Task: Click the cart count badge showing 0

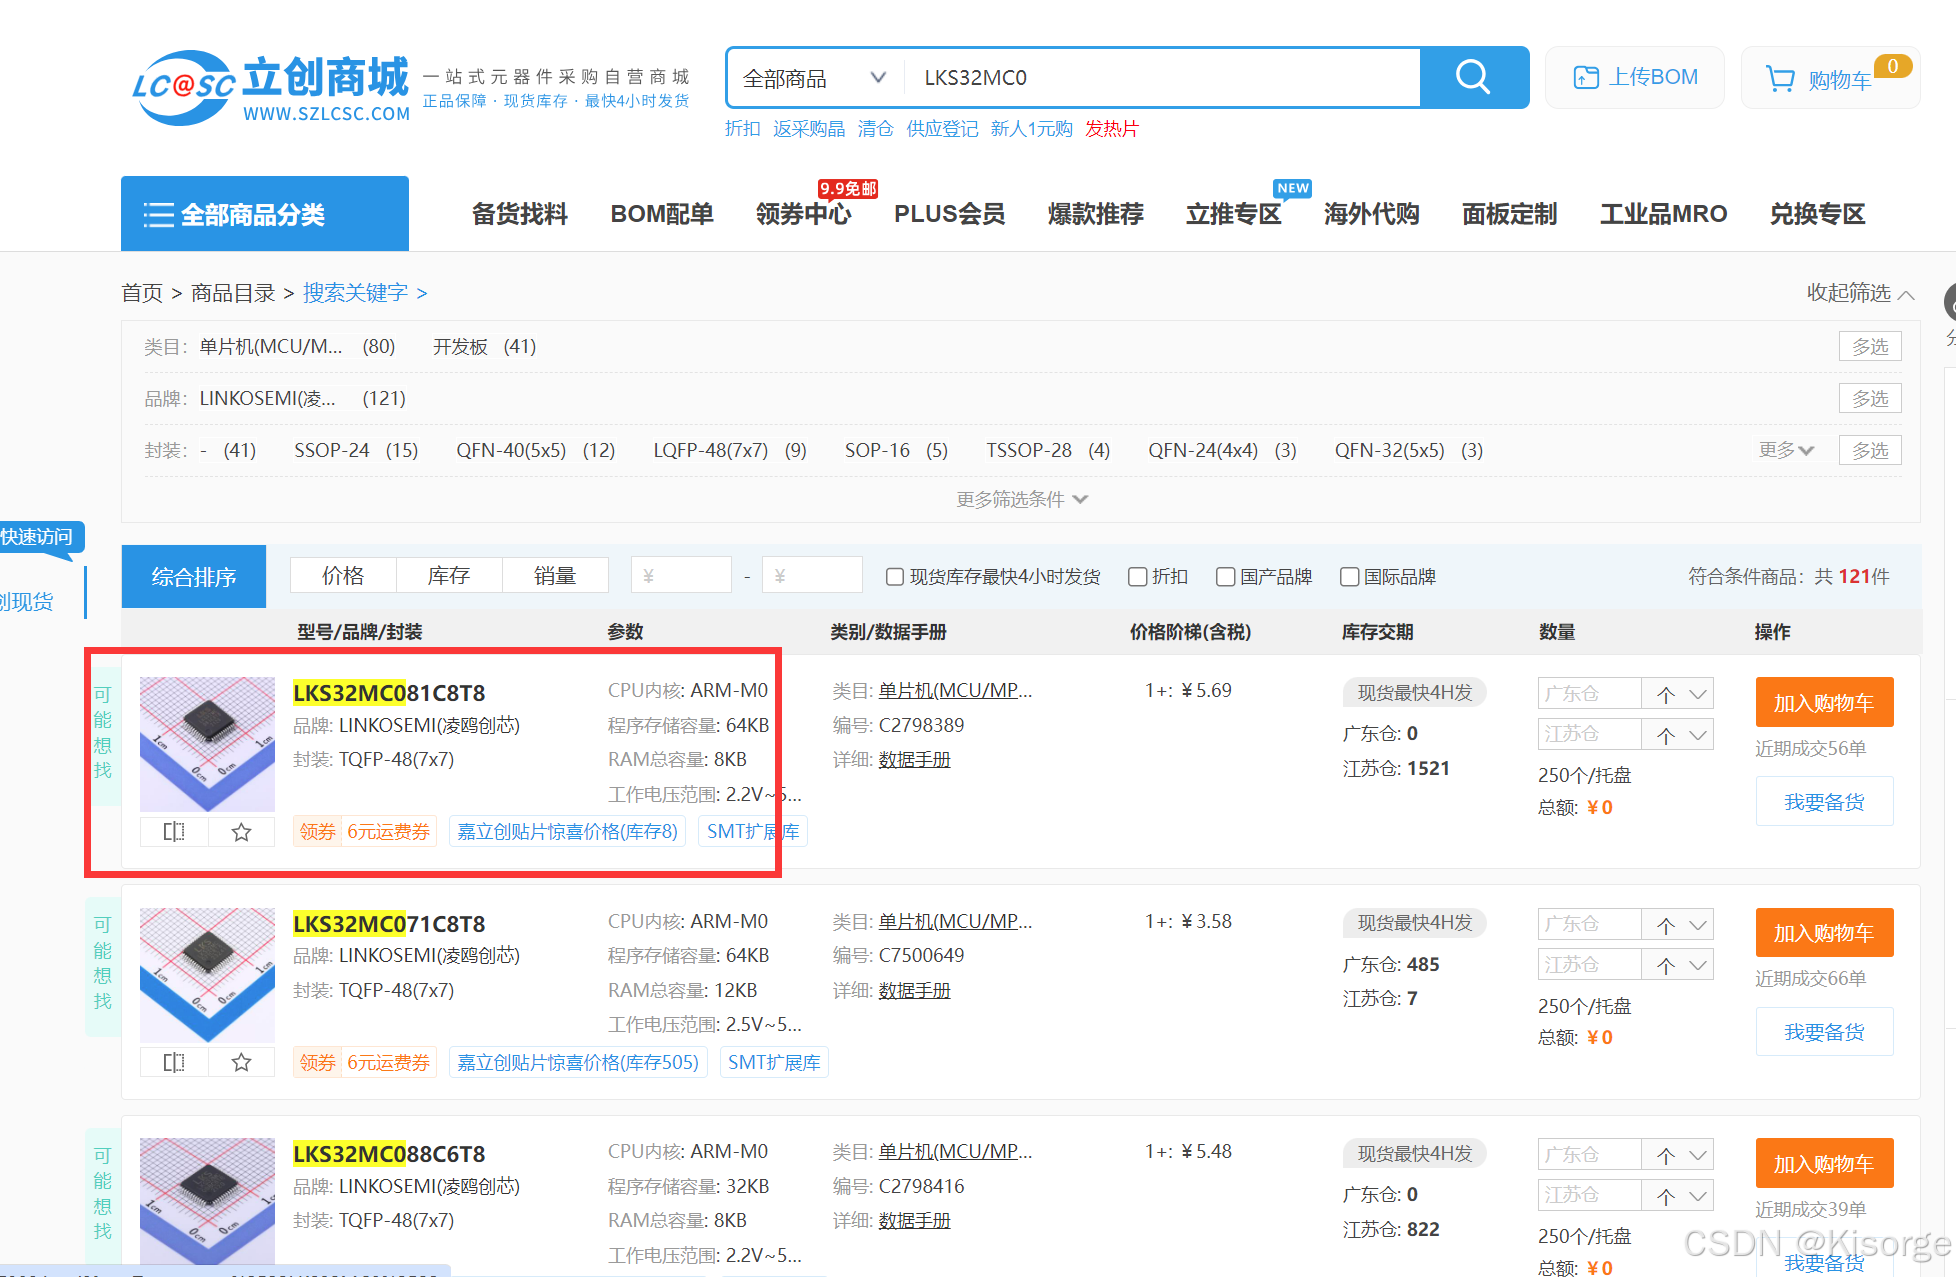Action: tap(1892, 66)
